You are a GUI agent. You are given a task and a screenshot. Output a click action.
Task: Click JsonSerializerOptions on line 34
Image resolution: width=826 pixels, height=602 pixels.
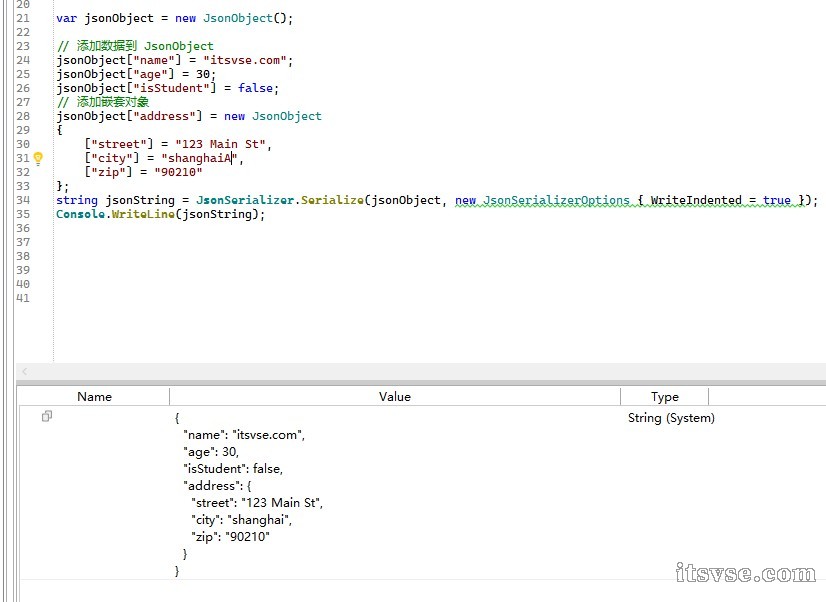click(x=556, y=200)
